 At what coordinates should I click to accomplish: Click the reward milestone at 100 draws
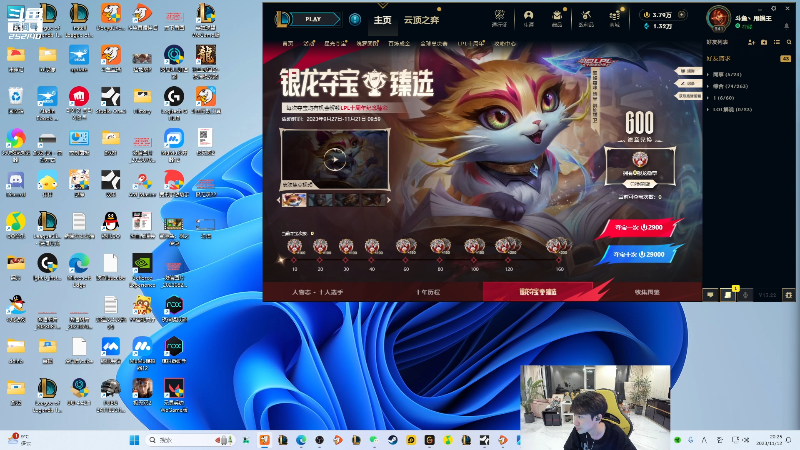click(x=474, y=247)
